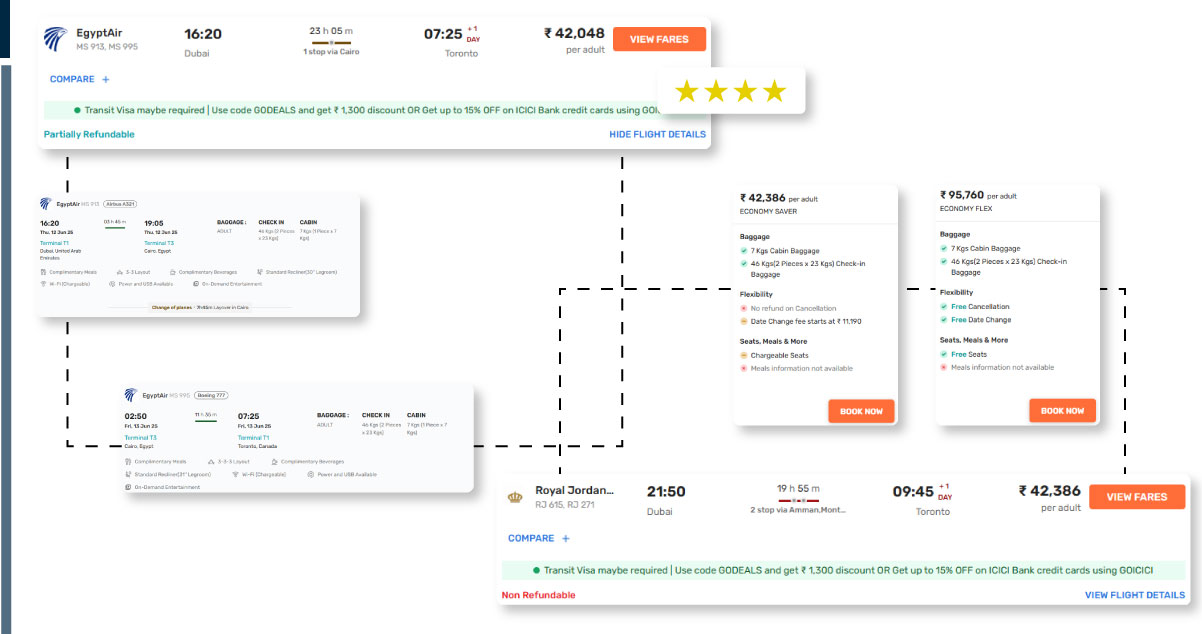This screenshot has height=634, width=1202.
Task: Toggle the 7 Kgs Cabin Baggage checkmark
Action: pyautogui.click(x=744, y=250)
